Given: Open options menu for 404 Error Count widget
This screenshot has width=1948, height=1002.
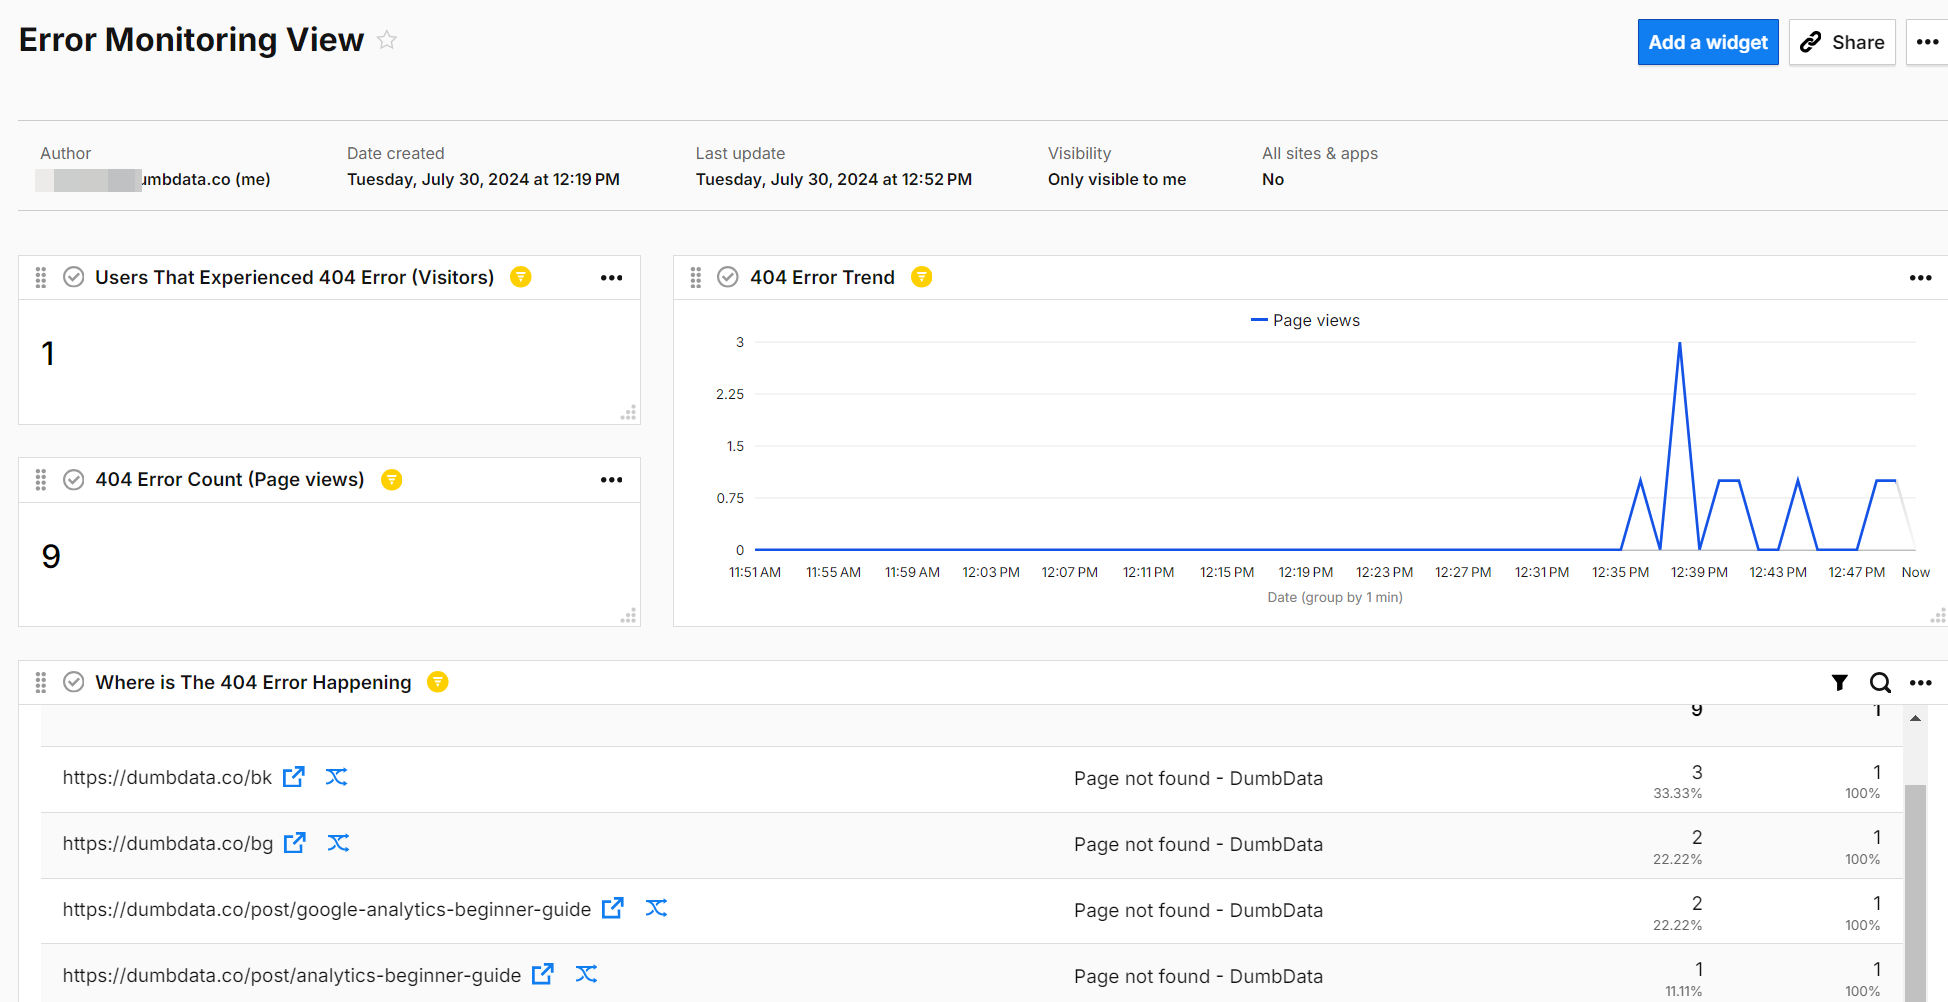Looking at the screenshot, I should click(611, 480).
